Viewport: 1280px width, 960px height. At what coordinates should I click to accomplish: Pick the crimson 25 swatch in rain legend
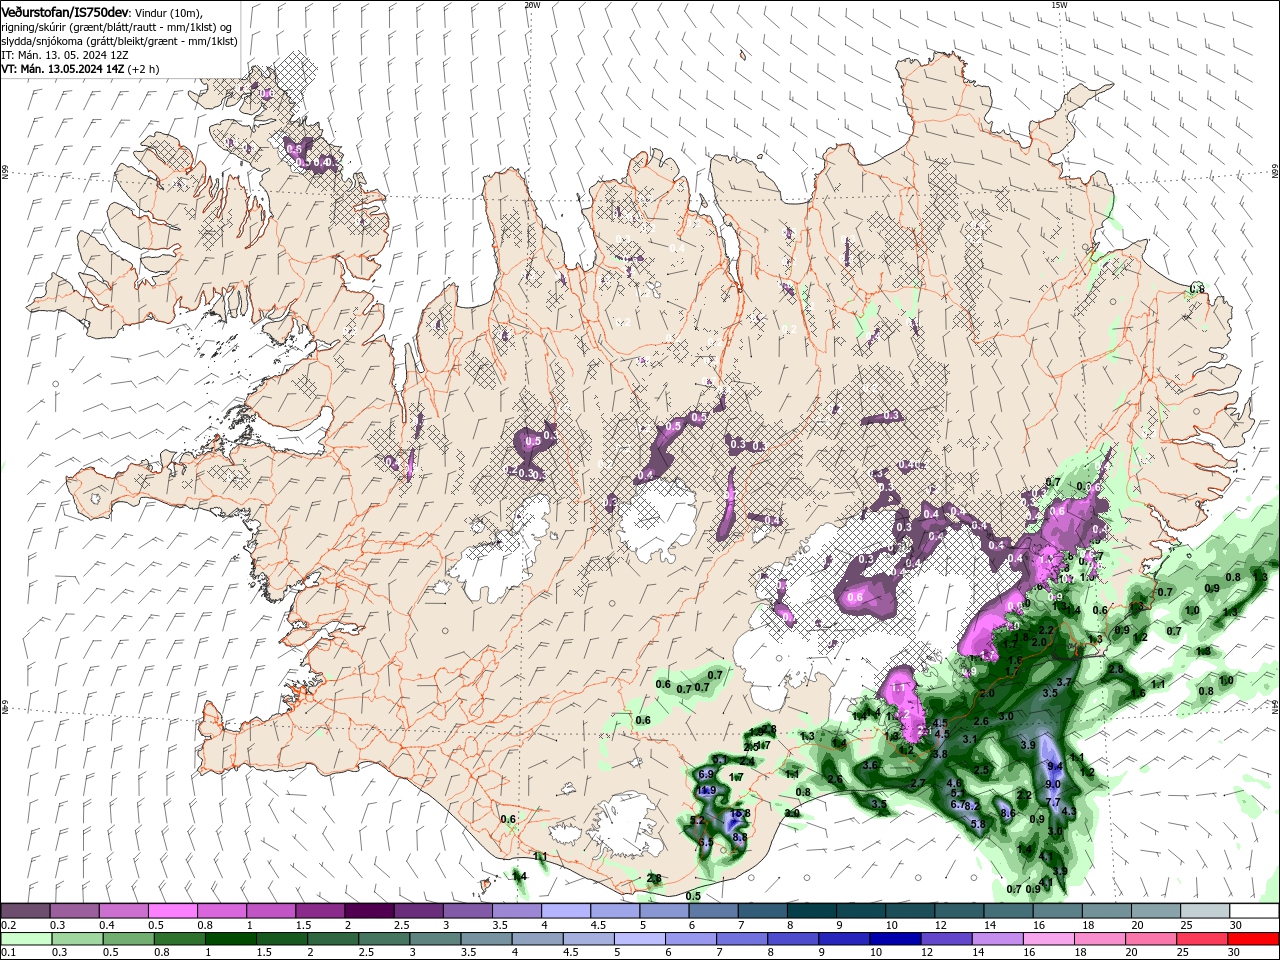click(1201, 939)
